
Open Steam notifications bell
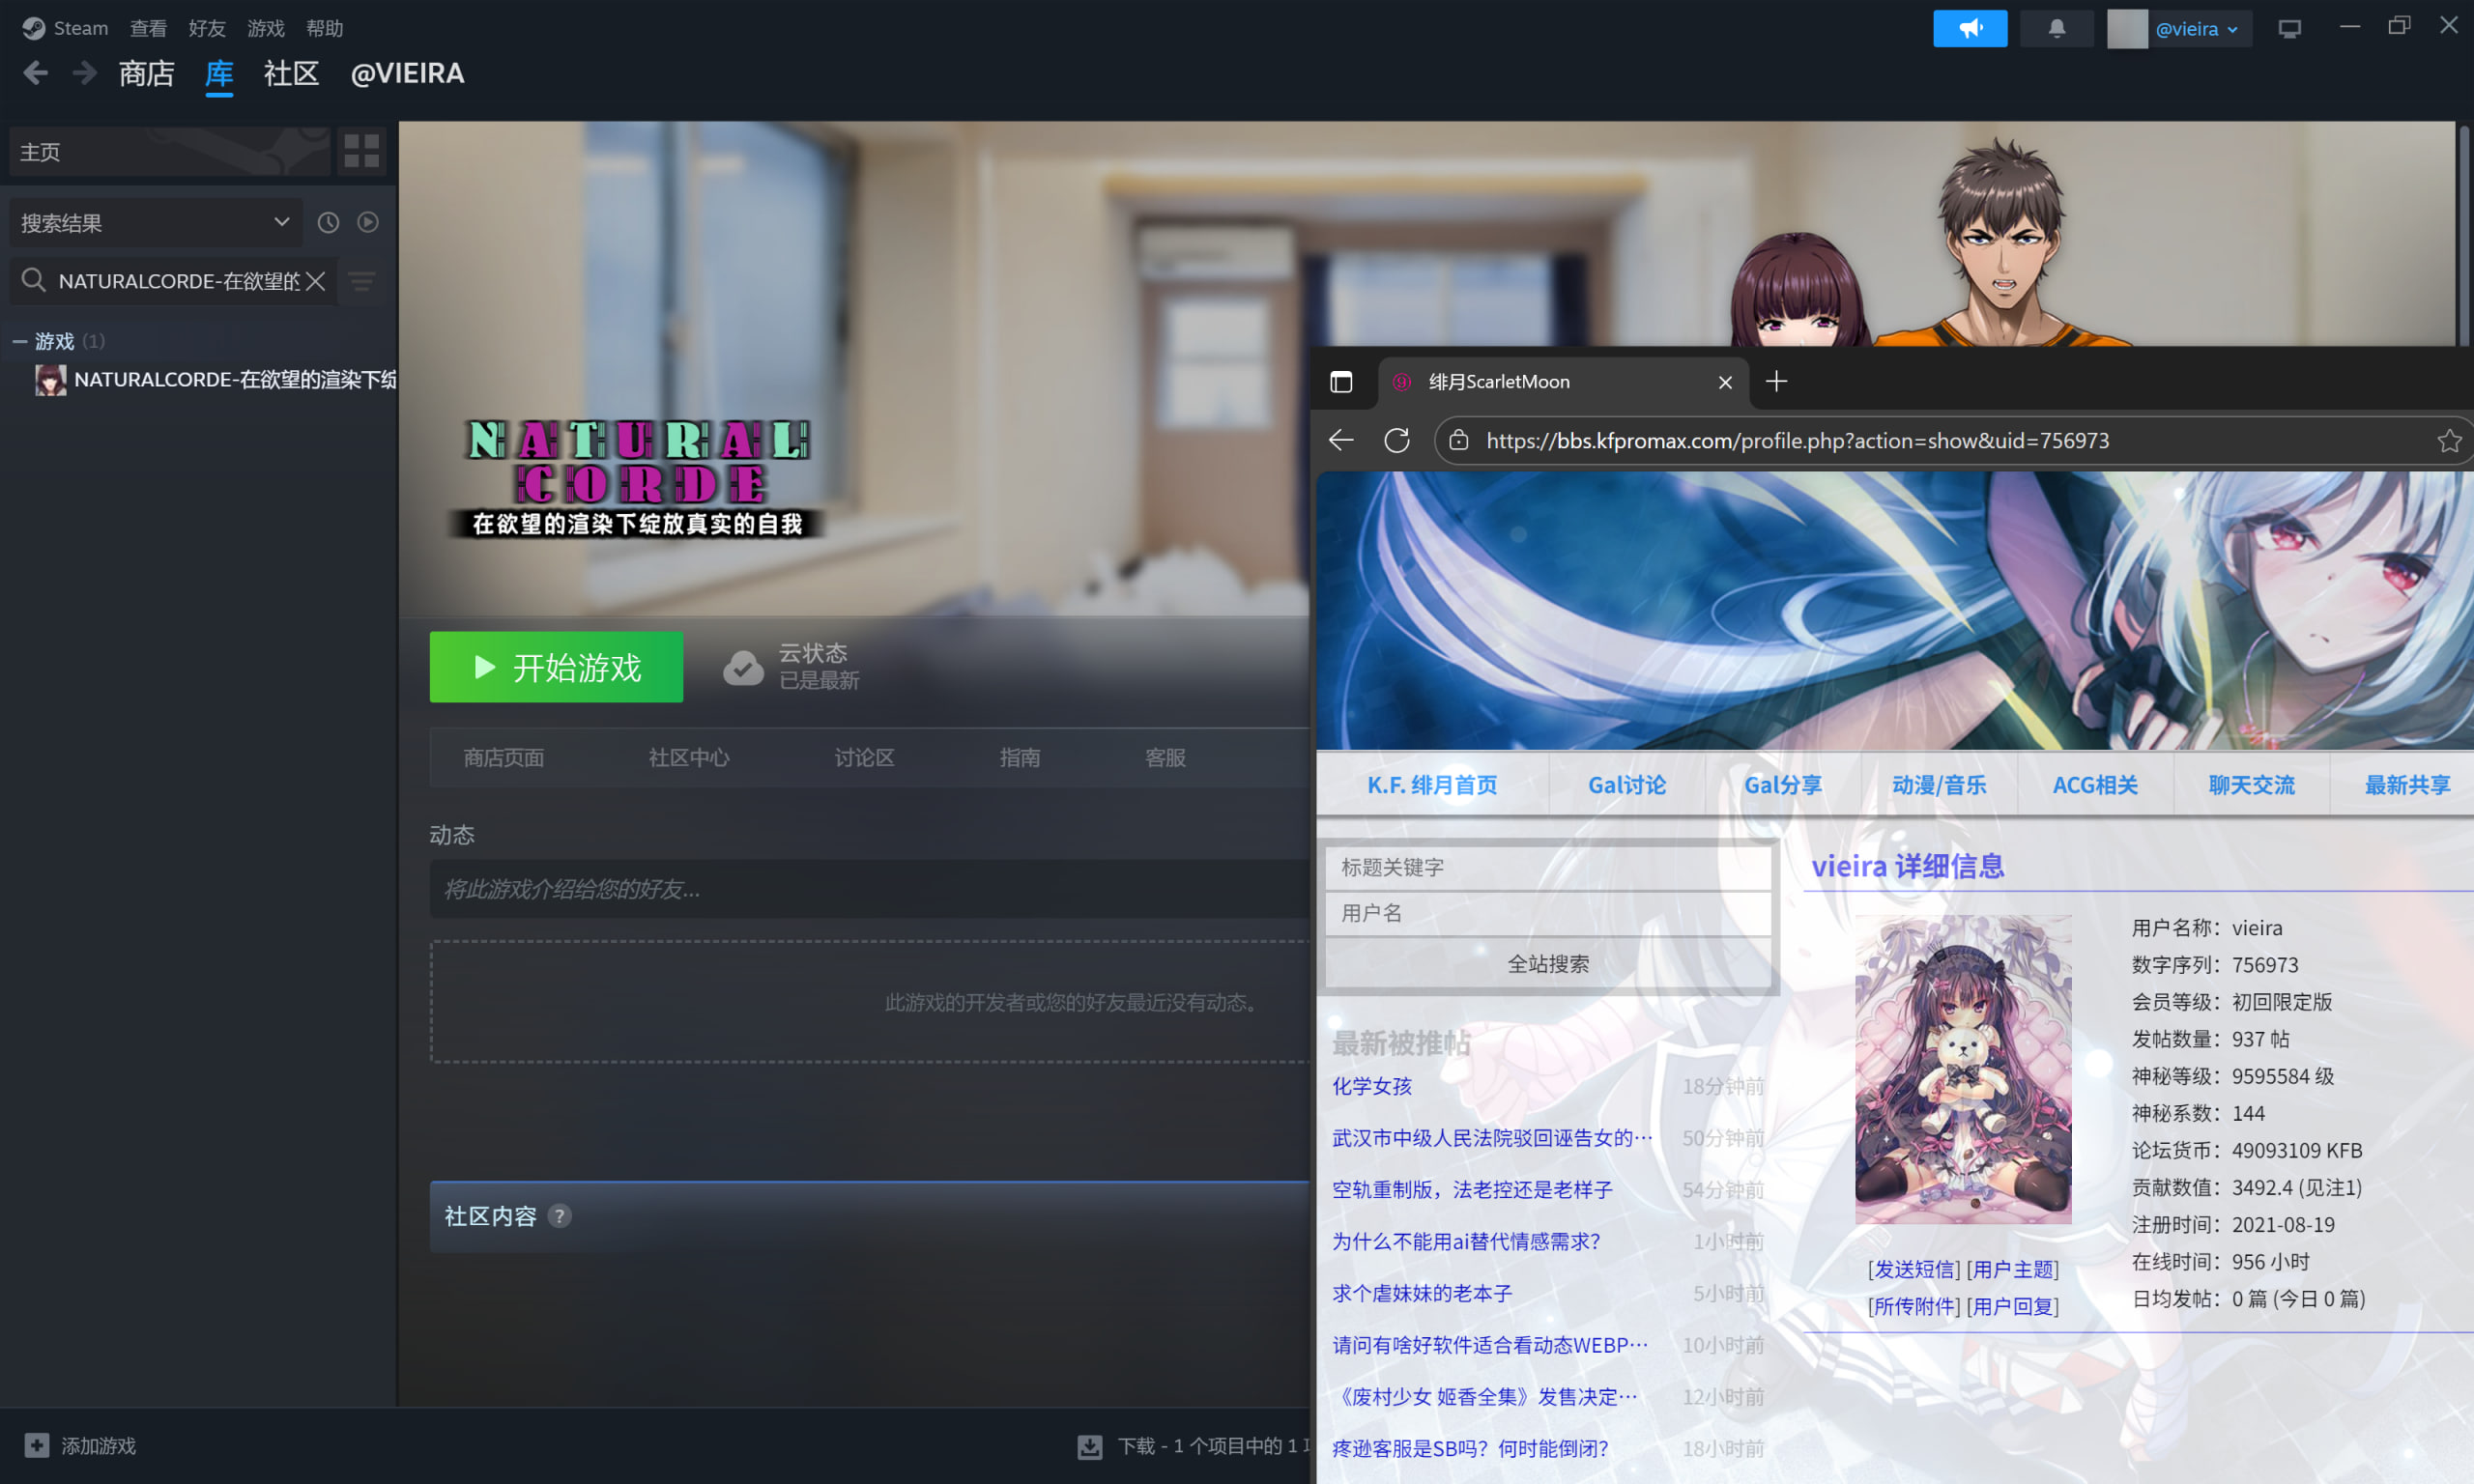[x=2057, y=28]
